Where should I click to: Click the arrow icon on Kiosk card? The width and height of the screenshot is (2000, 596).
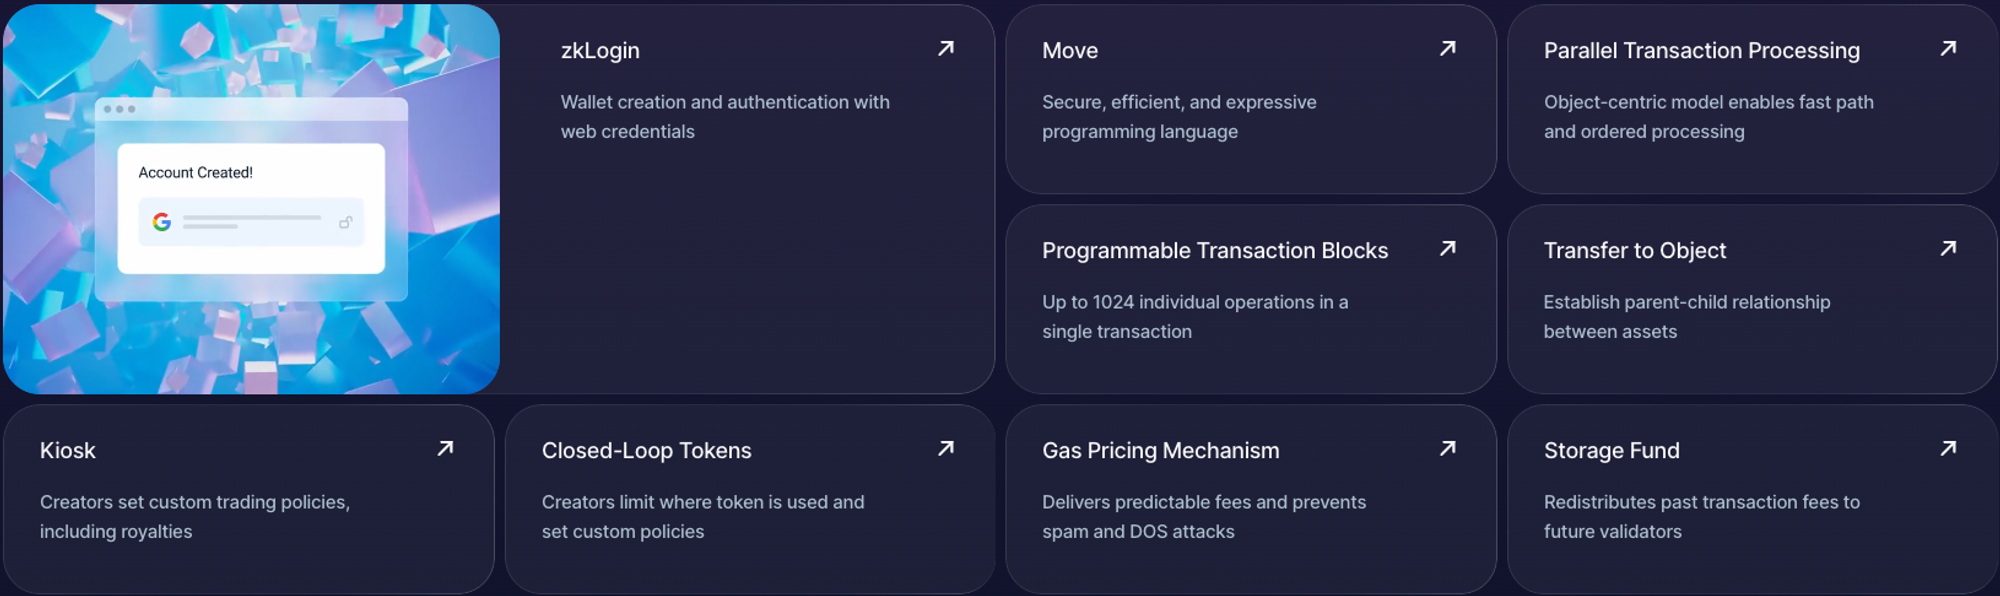click(445, 448)
